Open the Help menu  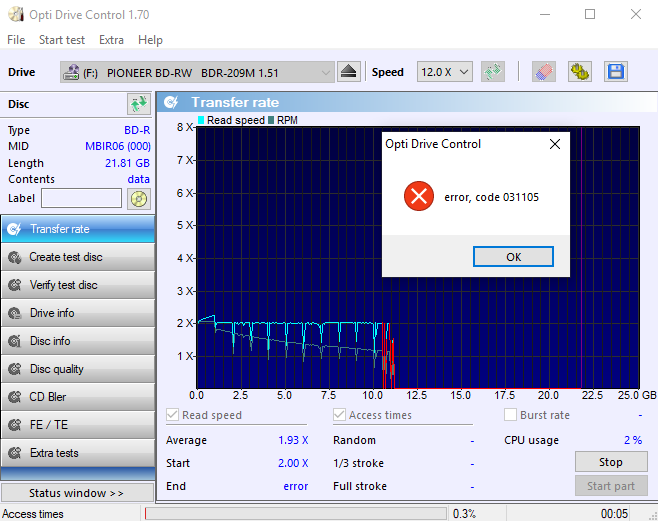[150, 40]
